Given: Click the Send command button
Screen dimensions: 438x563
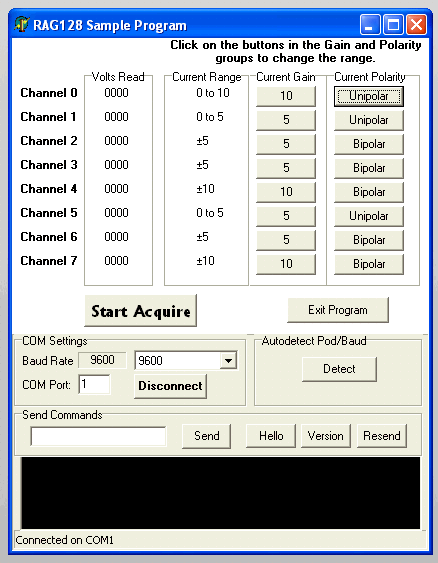Looking at the screenshot, I should (206, 436).
